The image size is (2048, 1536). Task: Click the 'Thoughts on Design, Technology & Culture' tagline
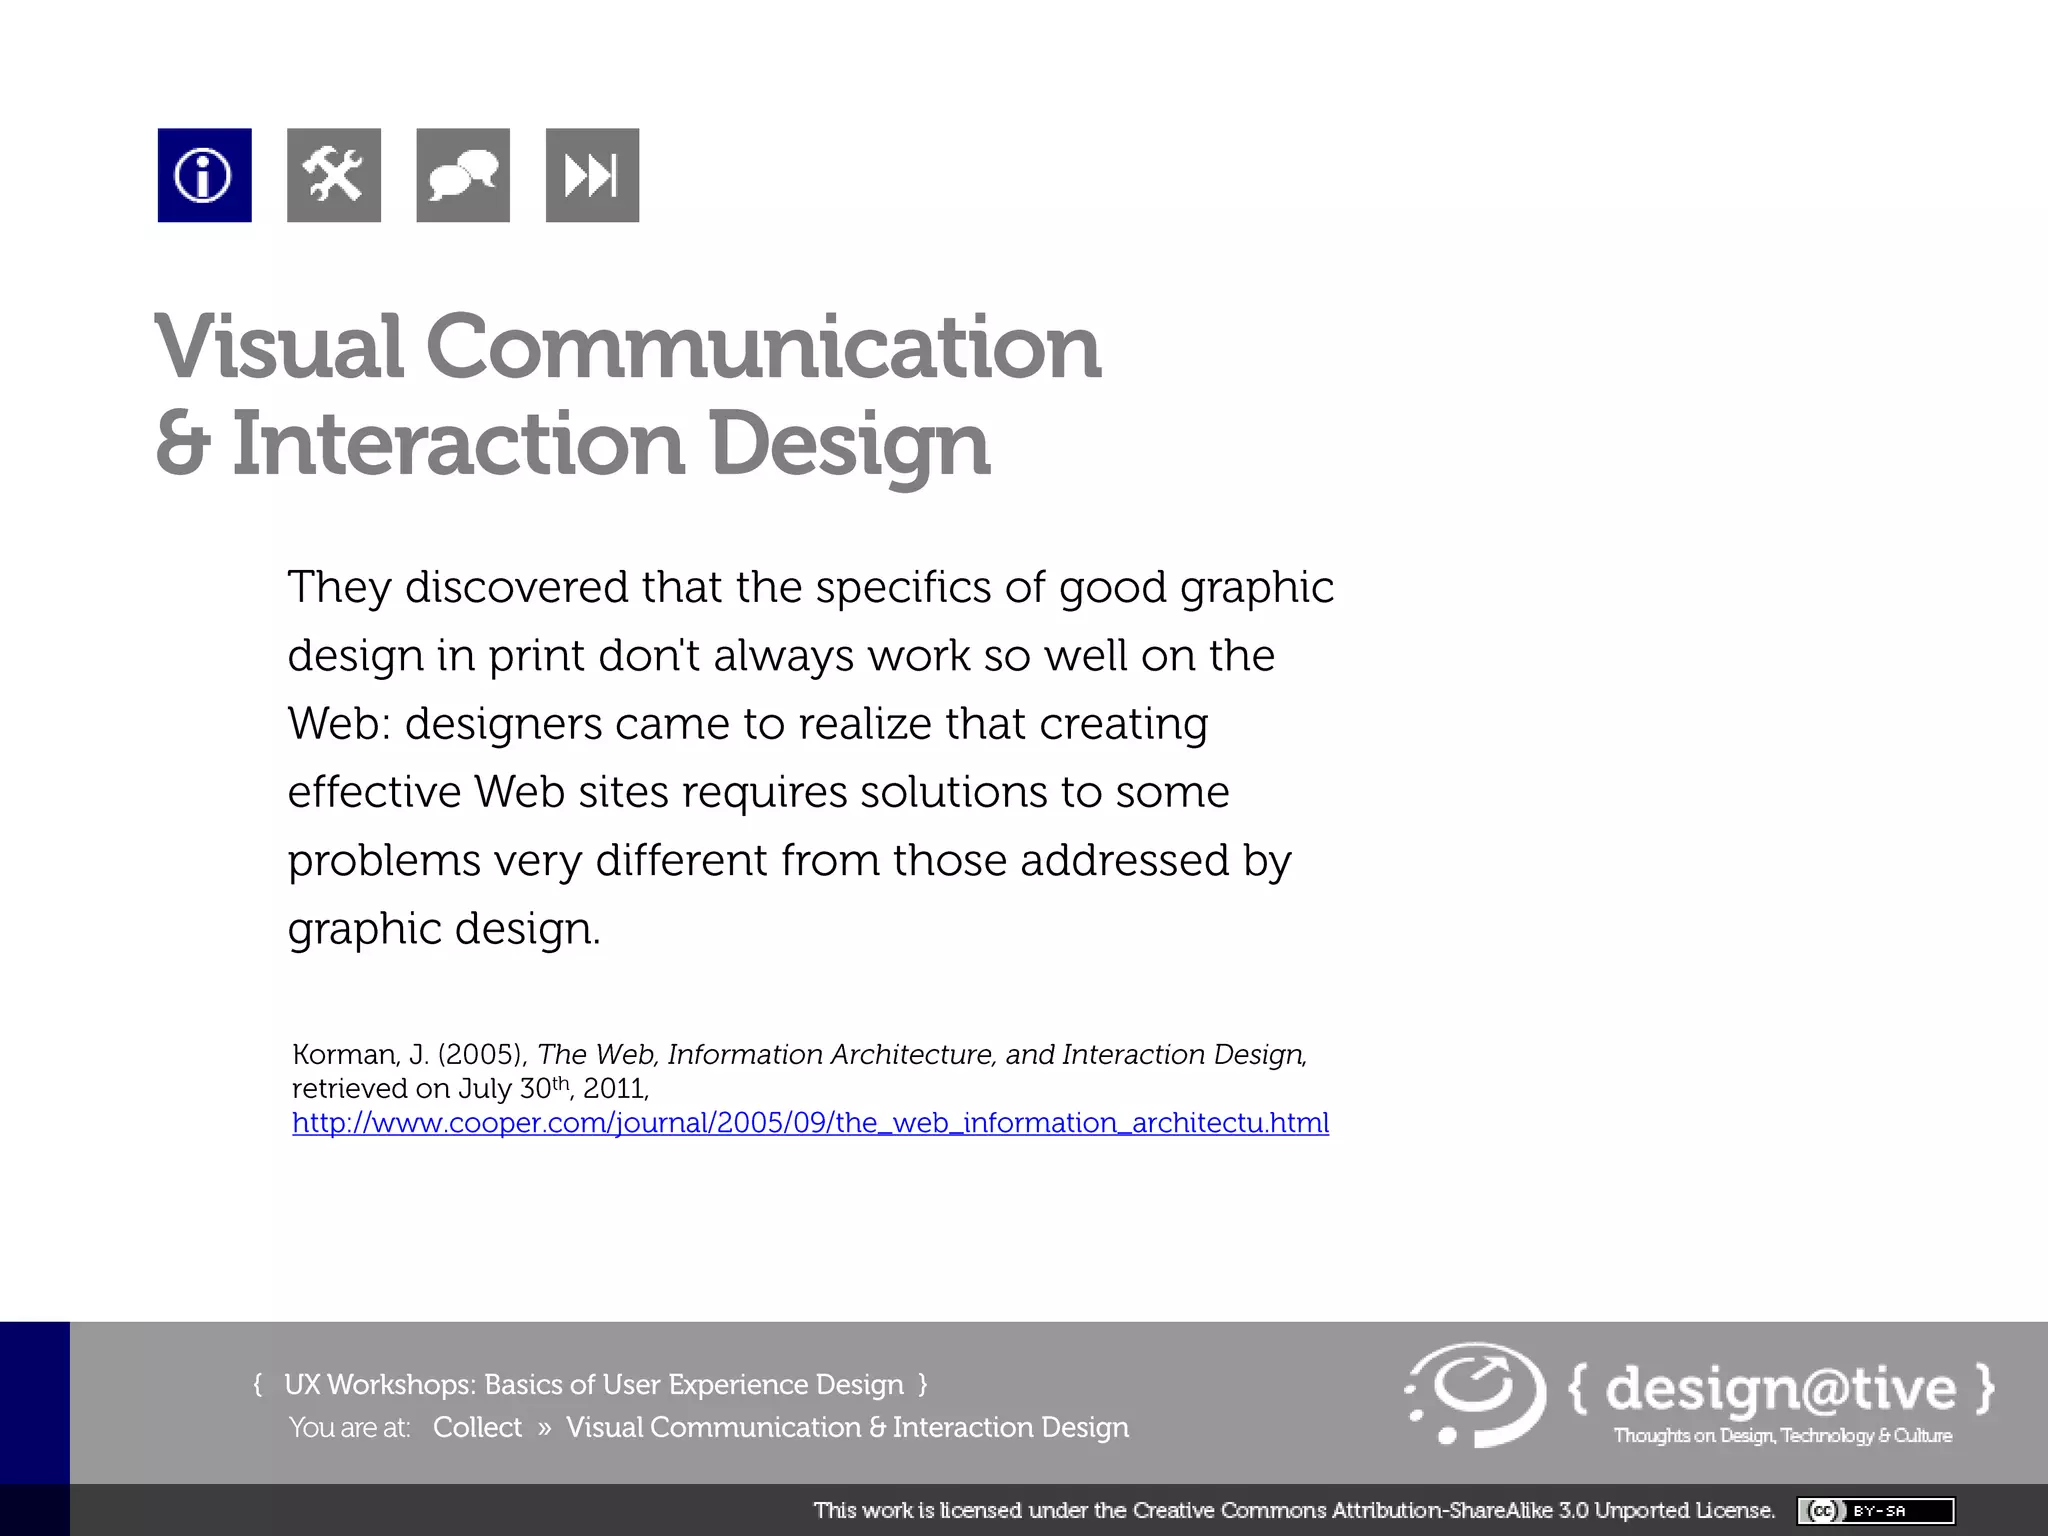(x=1782, y=1436)
